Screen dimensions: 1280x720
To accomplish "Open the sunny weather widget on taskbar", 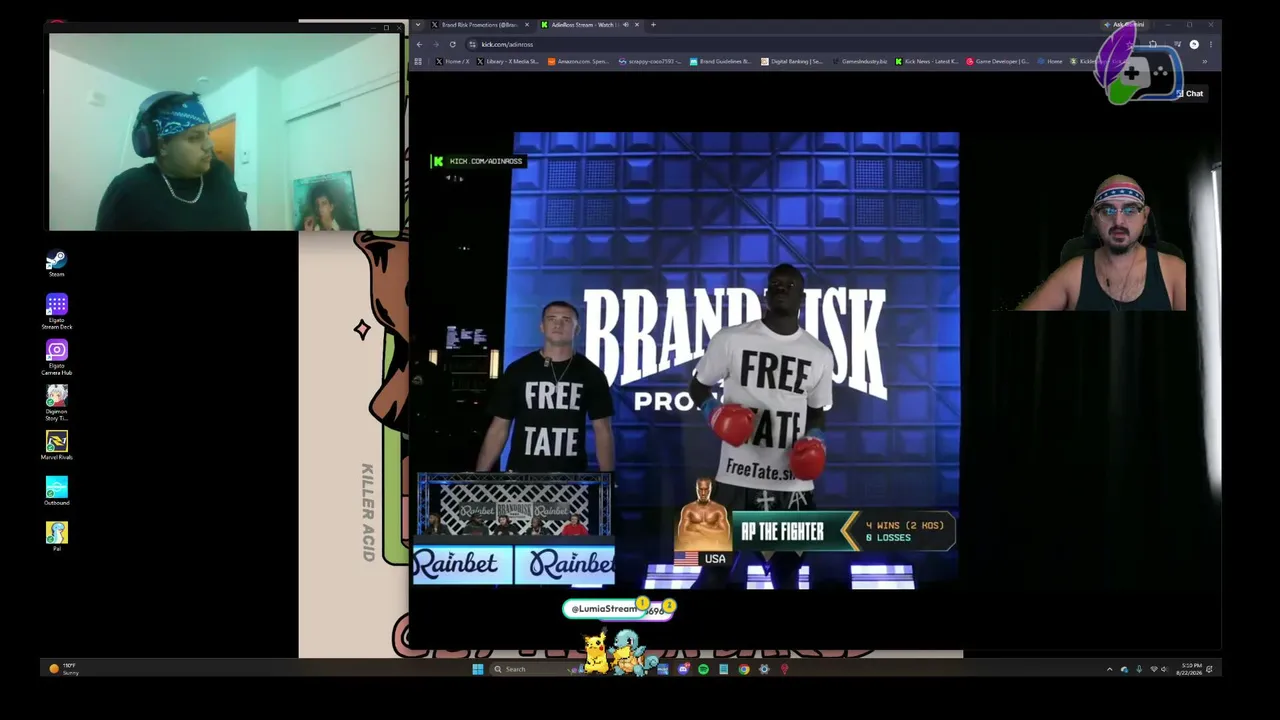I will [63, 669].
